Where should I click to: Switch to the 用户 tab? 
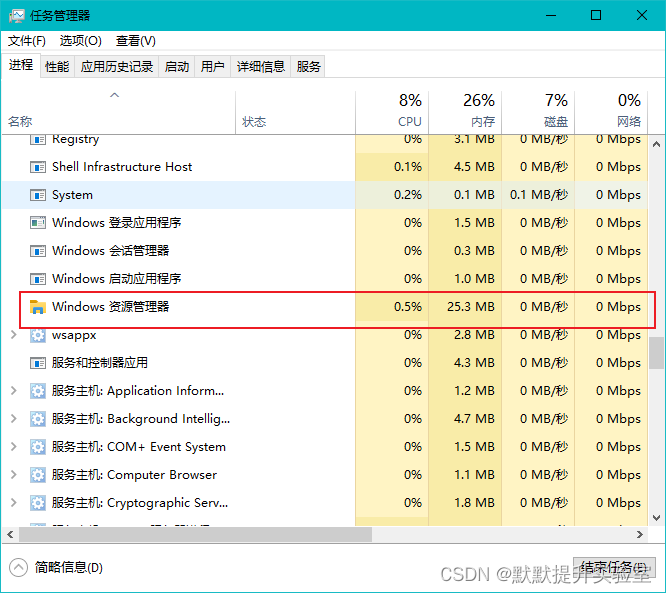[212, 67]
